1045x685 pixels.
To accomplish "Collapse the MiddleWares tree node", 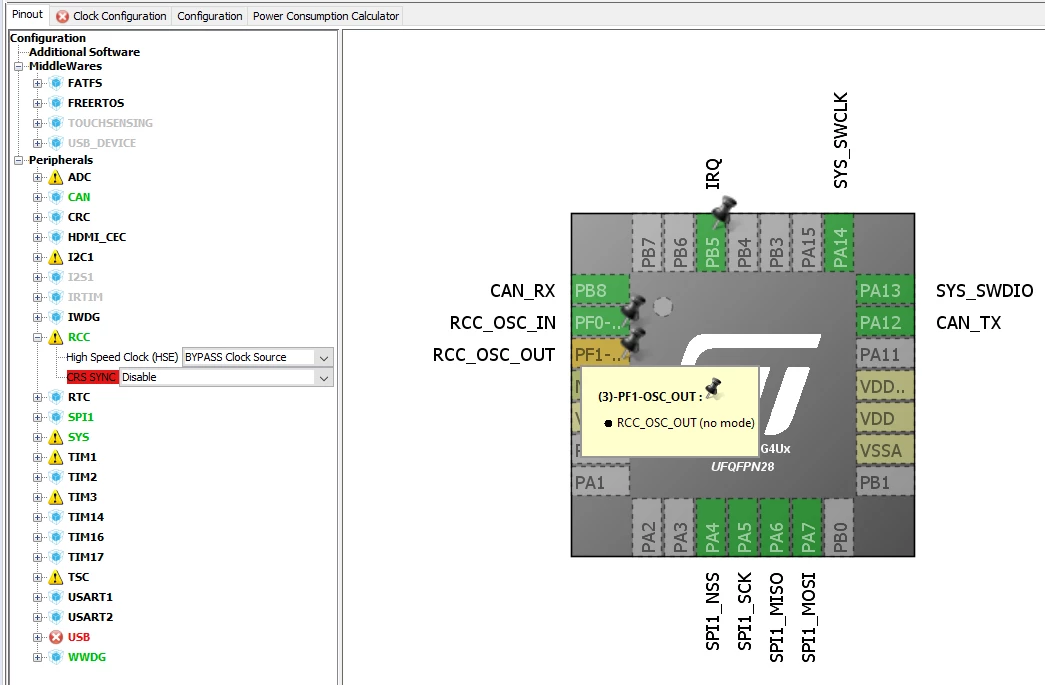I will coord(19,66).
